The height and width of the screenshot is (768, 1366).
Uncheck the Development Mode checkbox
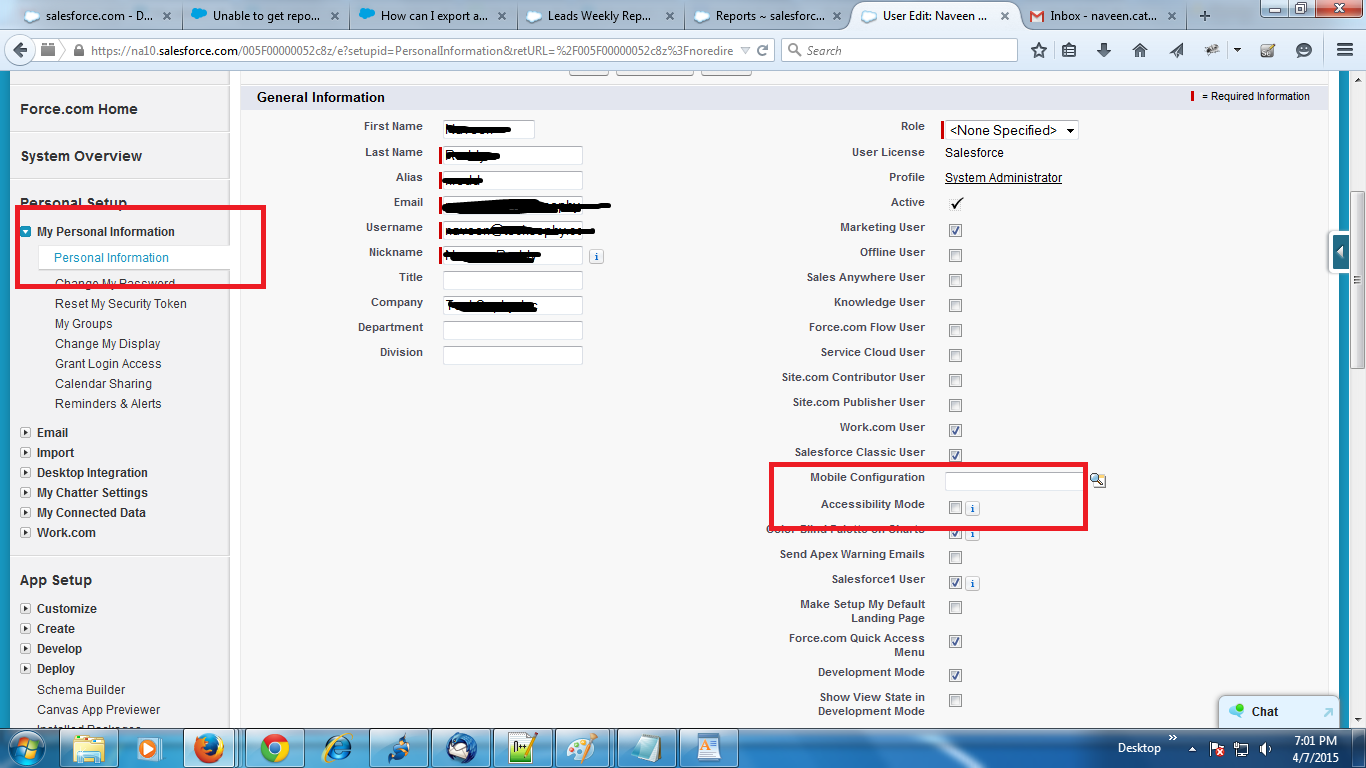tap(955, 675)
